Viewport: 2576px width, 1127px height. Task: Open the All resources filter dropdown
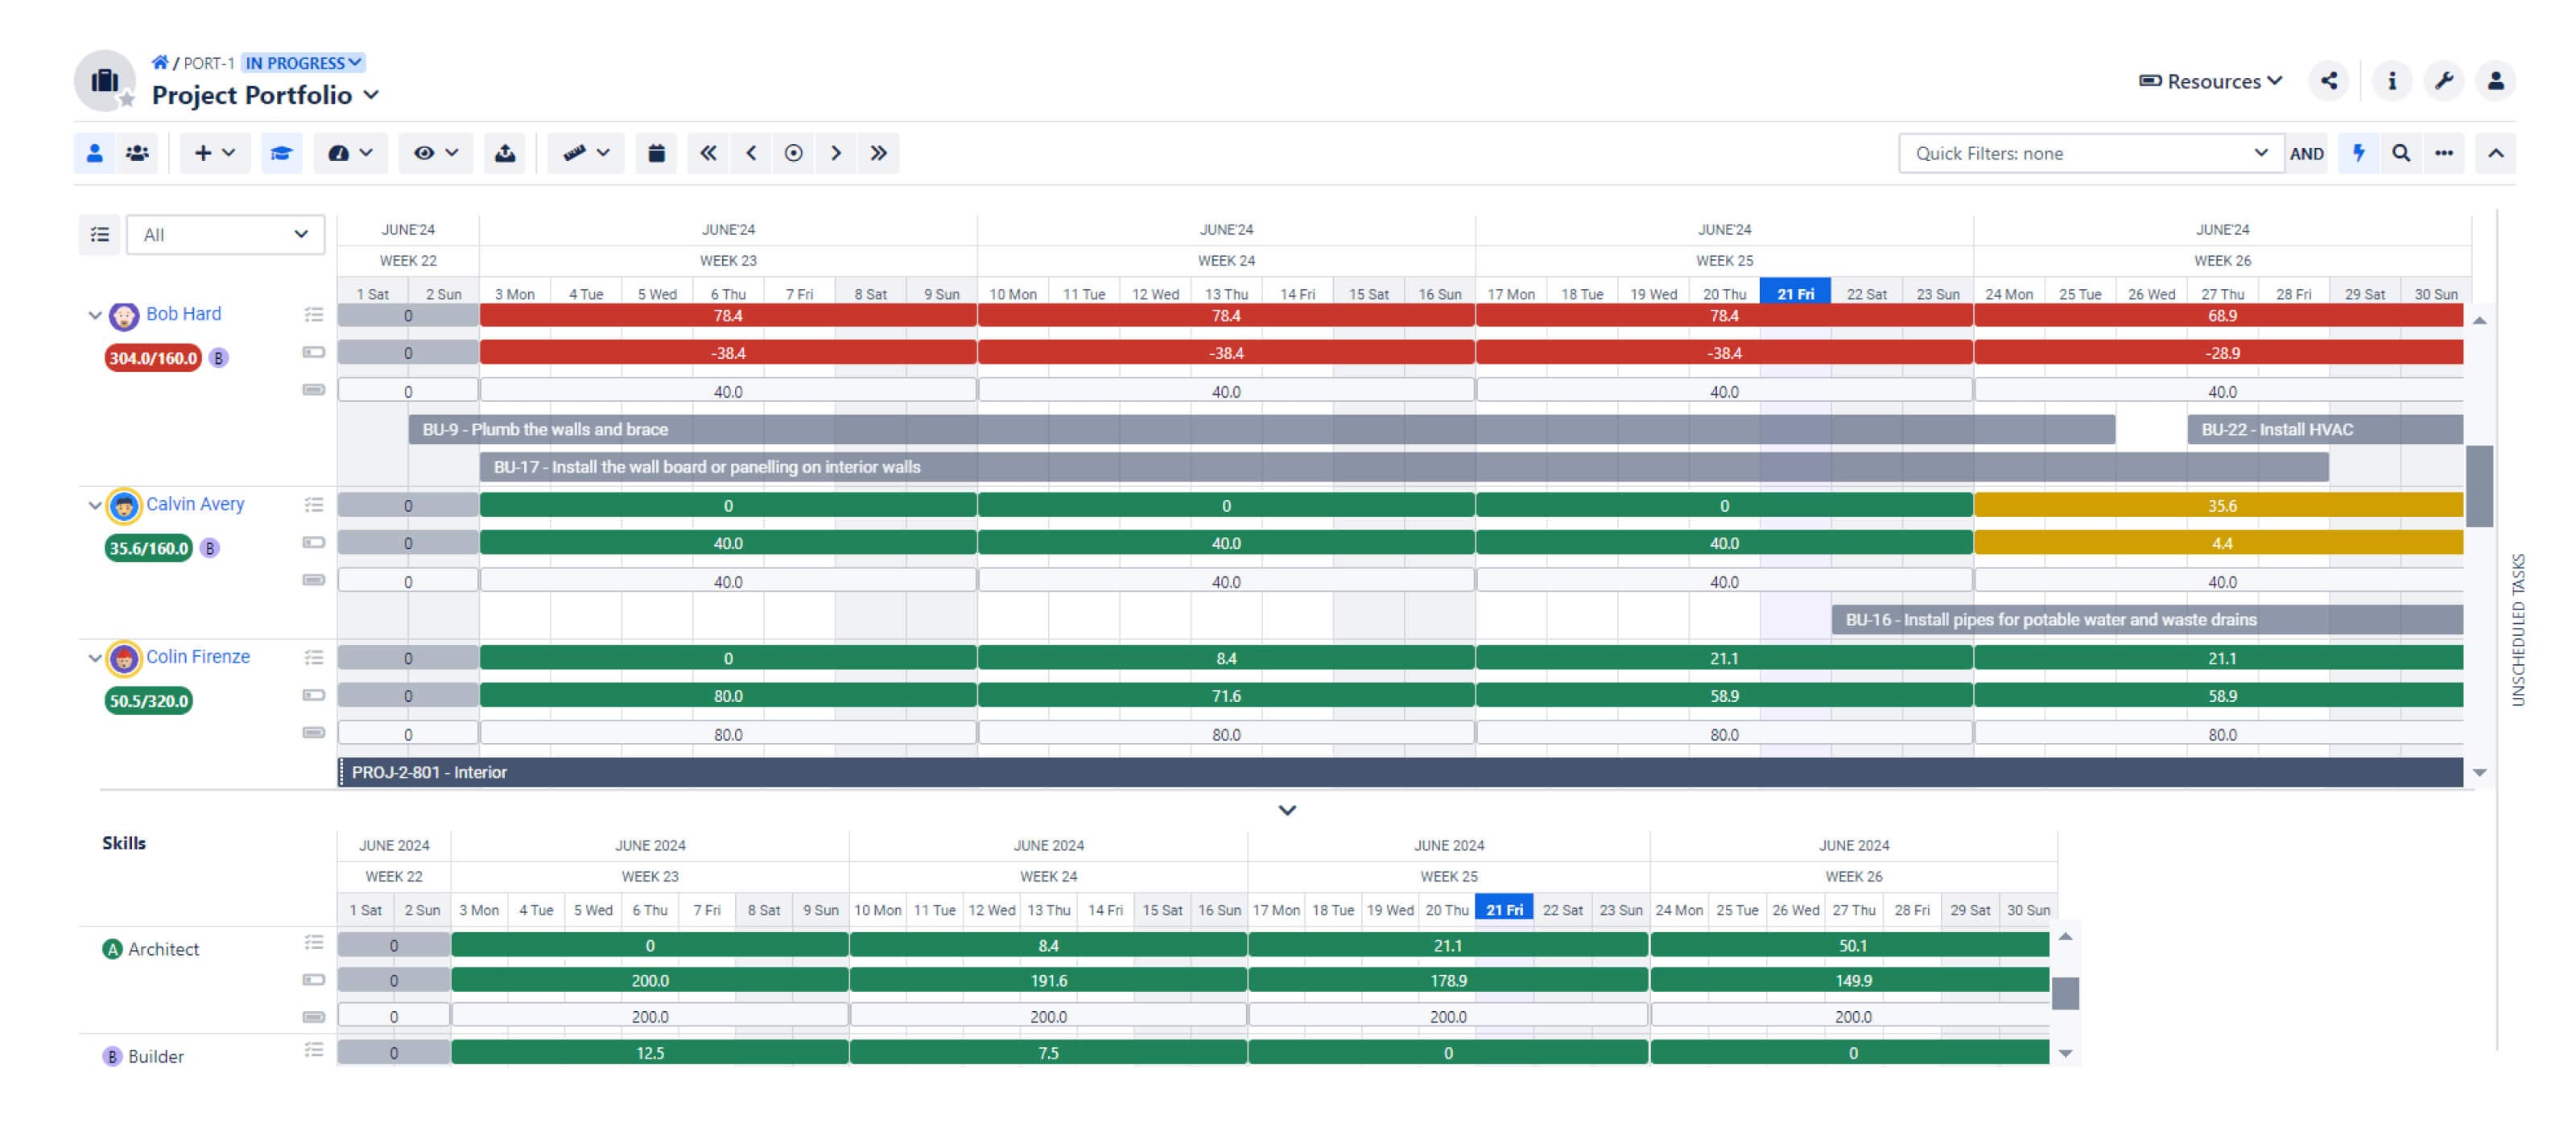pyautogui.click(x=225, y=235)
